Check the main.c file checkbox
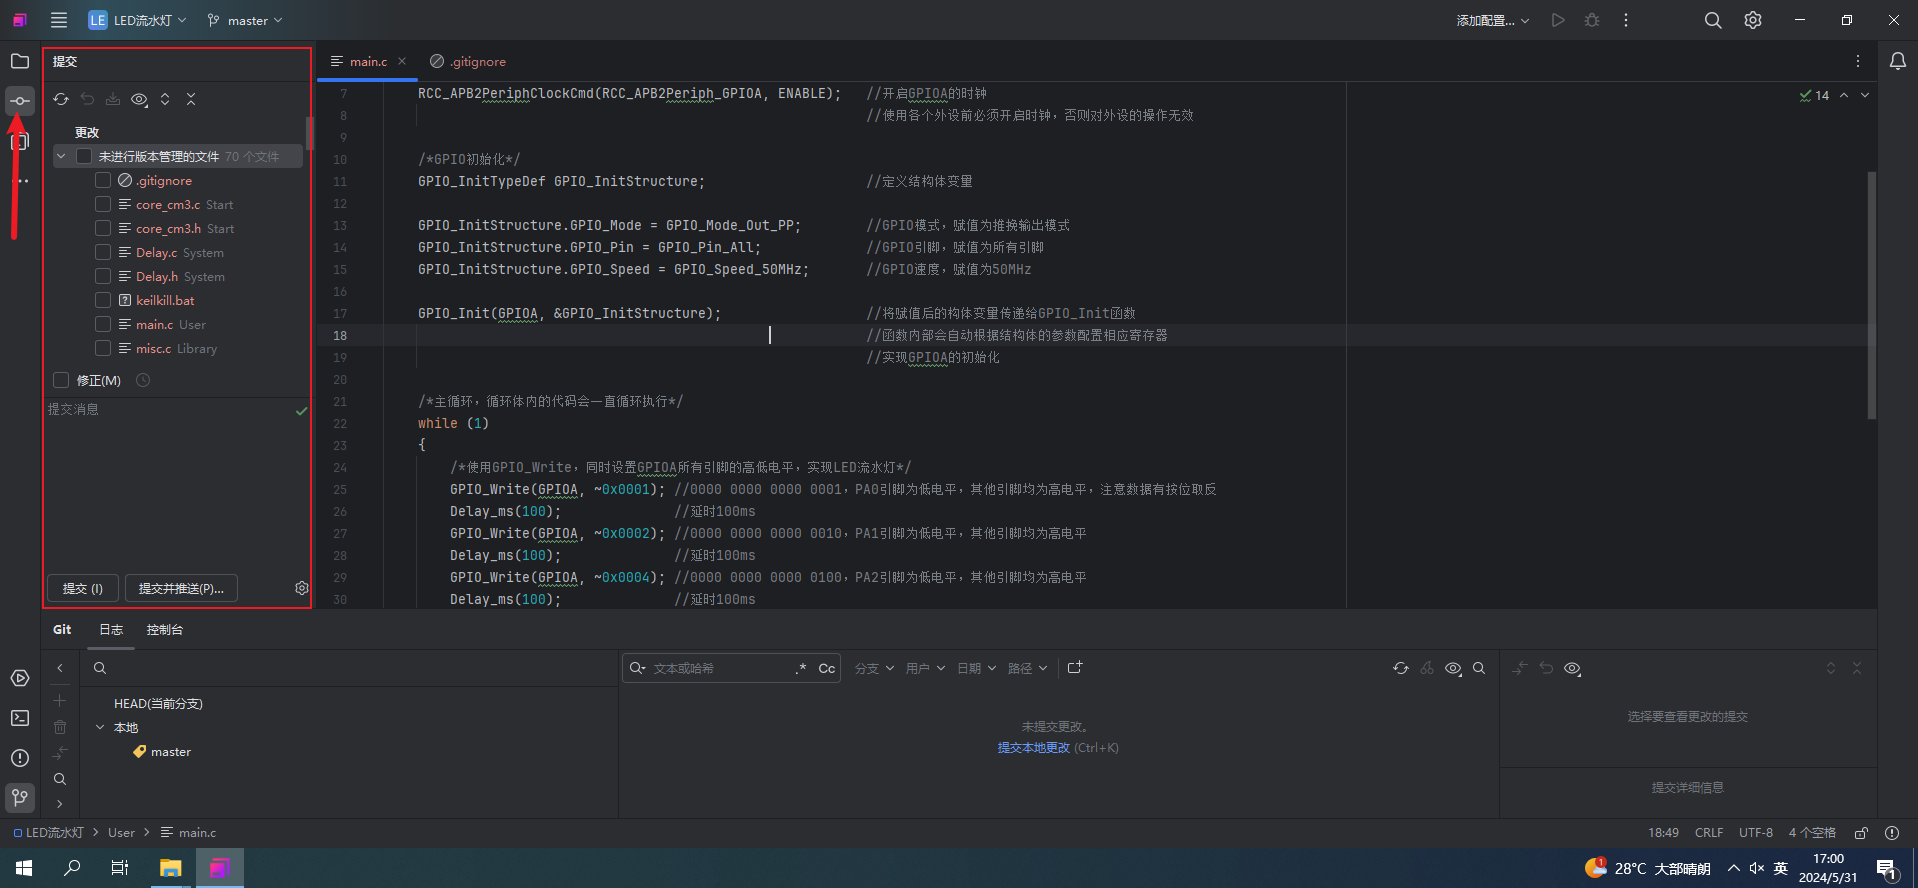 [x=103, y=324]
